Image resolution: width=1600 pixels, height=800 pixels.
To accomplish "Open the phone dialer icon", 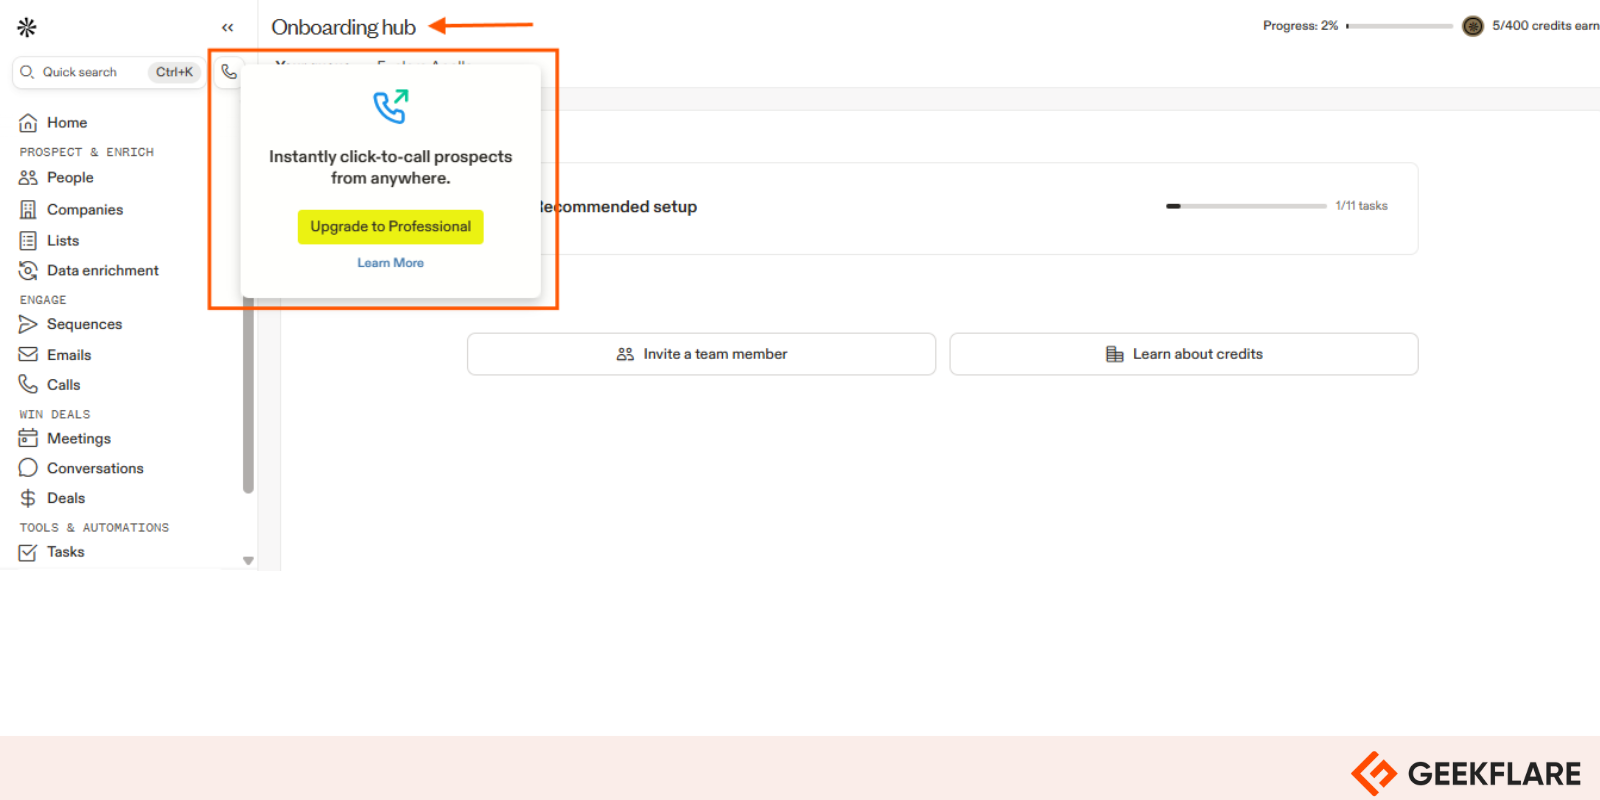I will pos(229,72).
